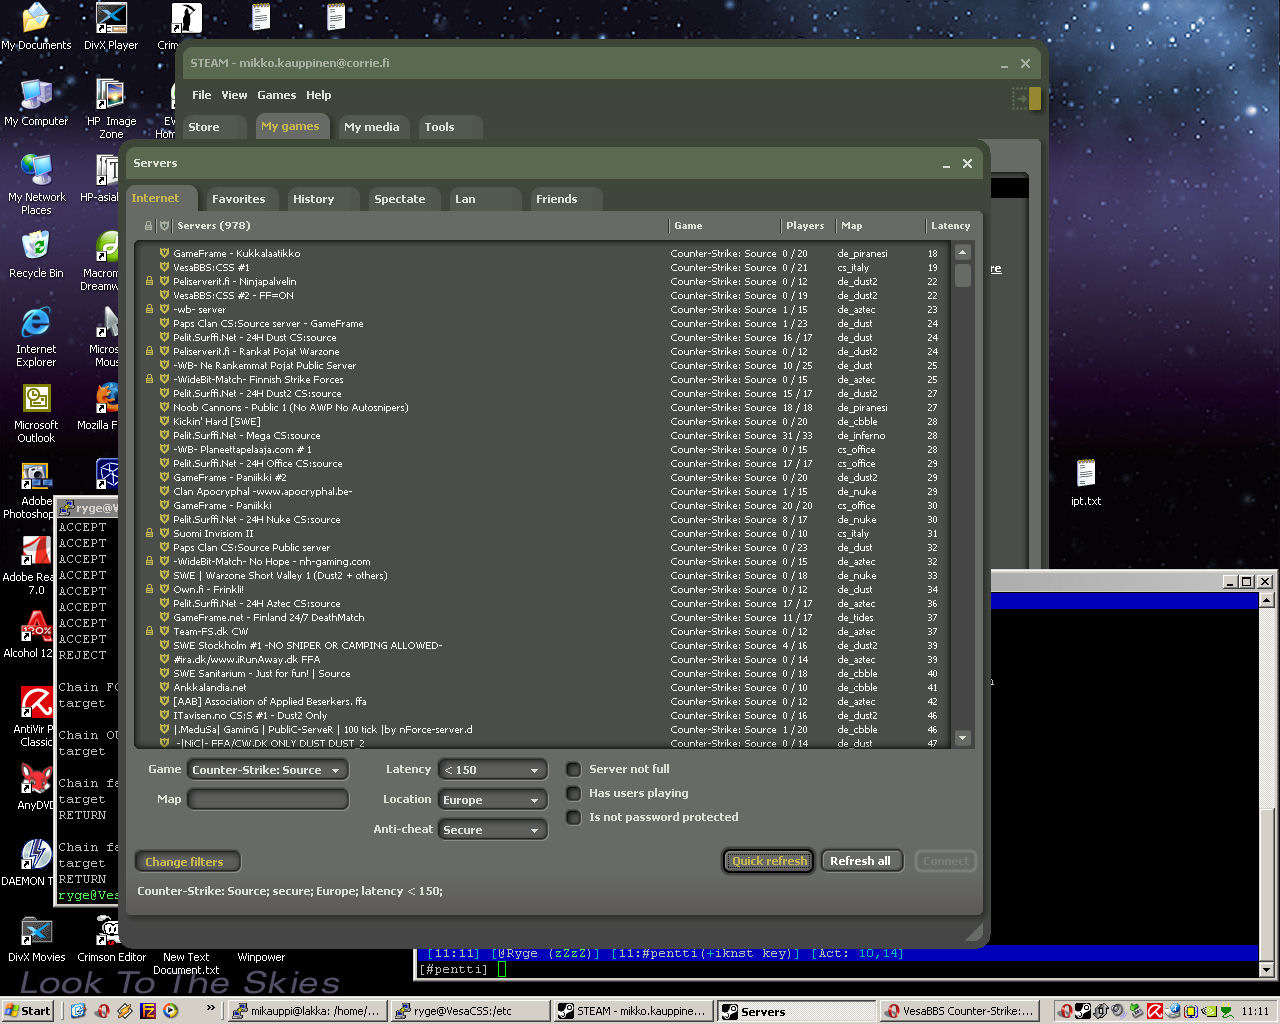The width and height of the screenshot is (1280, 1024).
Task: Open Adobe Reader 7.0 desktop icon
Action: tap(30, 565)
